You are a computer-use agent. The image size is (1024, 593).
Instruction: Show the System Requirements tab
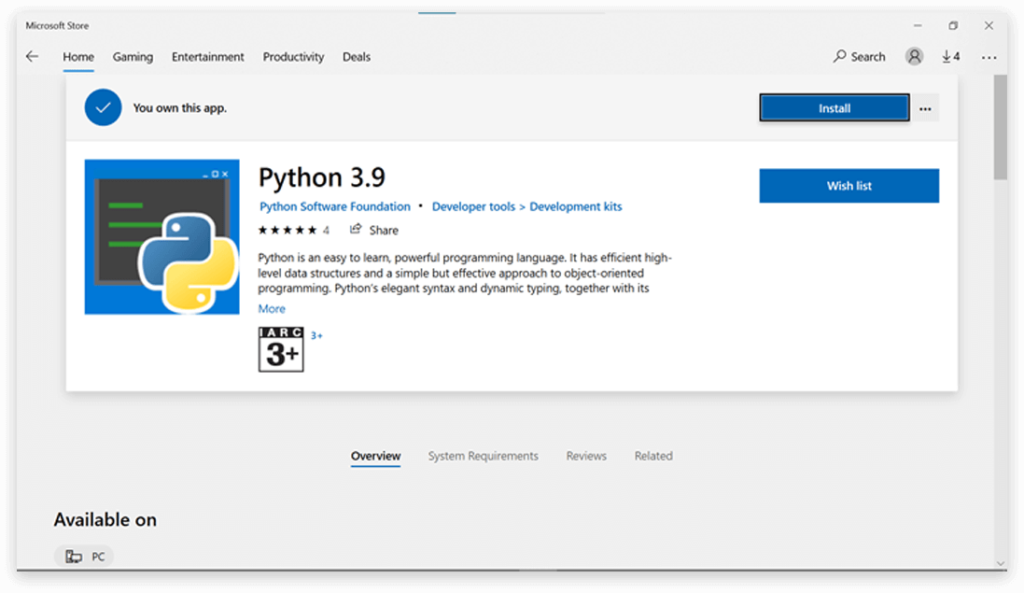click(x=483, y=456)
